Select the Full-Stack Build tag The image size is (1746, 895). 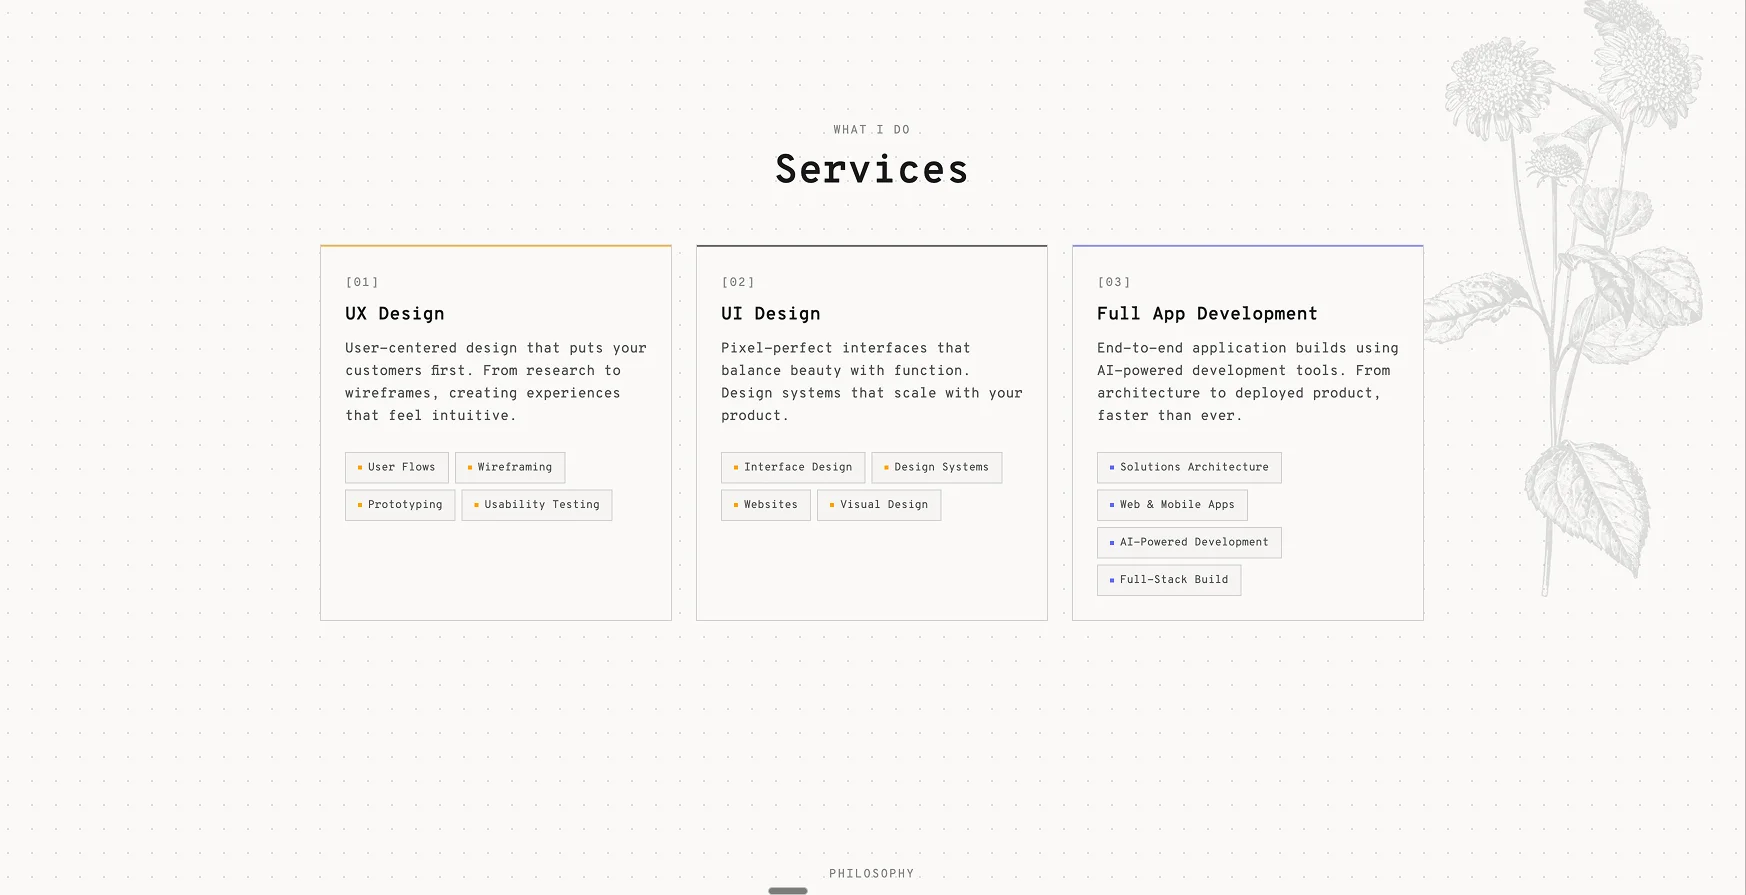(1169, 580)
